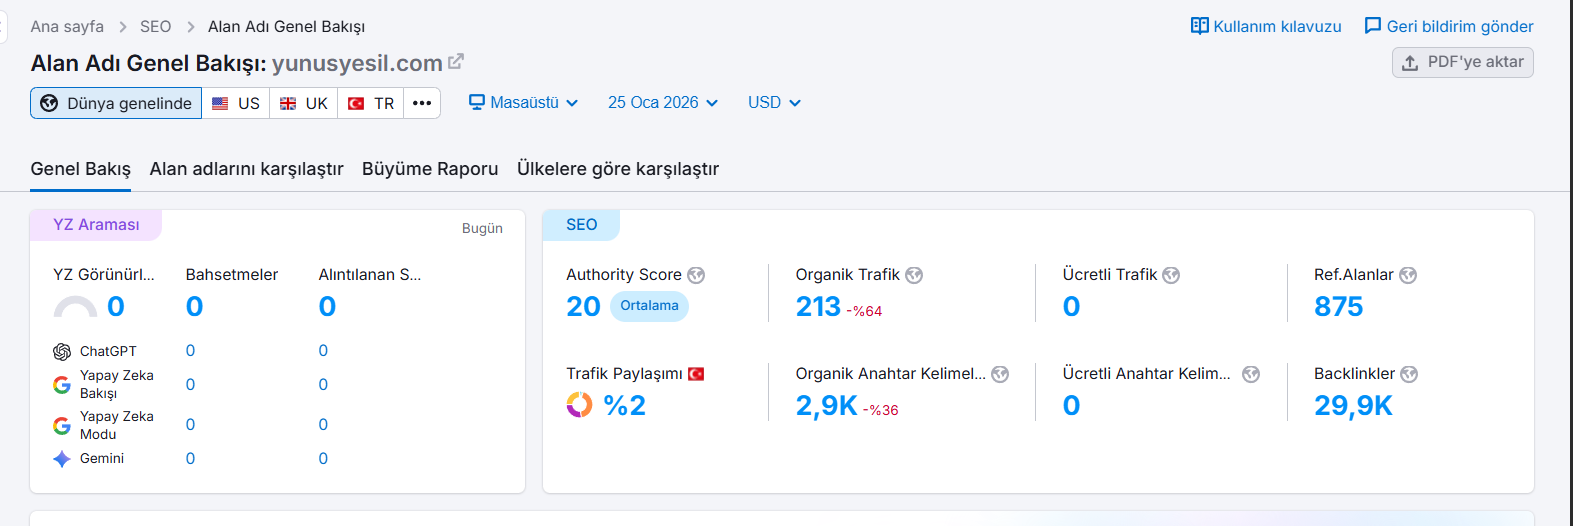This screenshot has height=526, width=1573.
Task: Open Kullanım kılavuzu link
Action: coord(1266,26)
